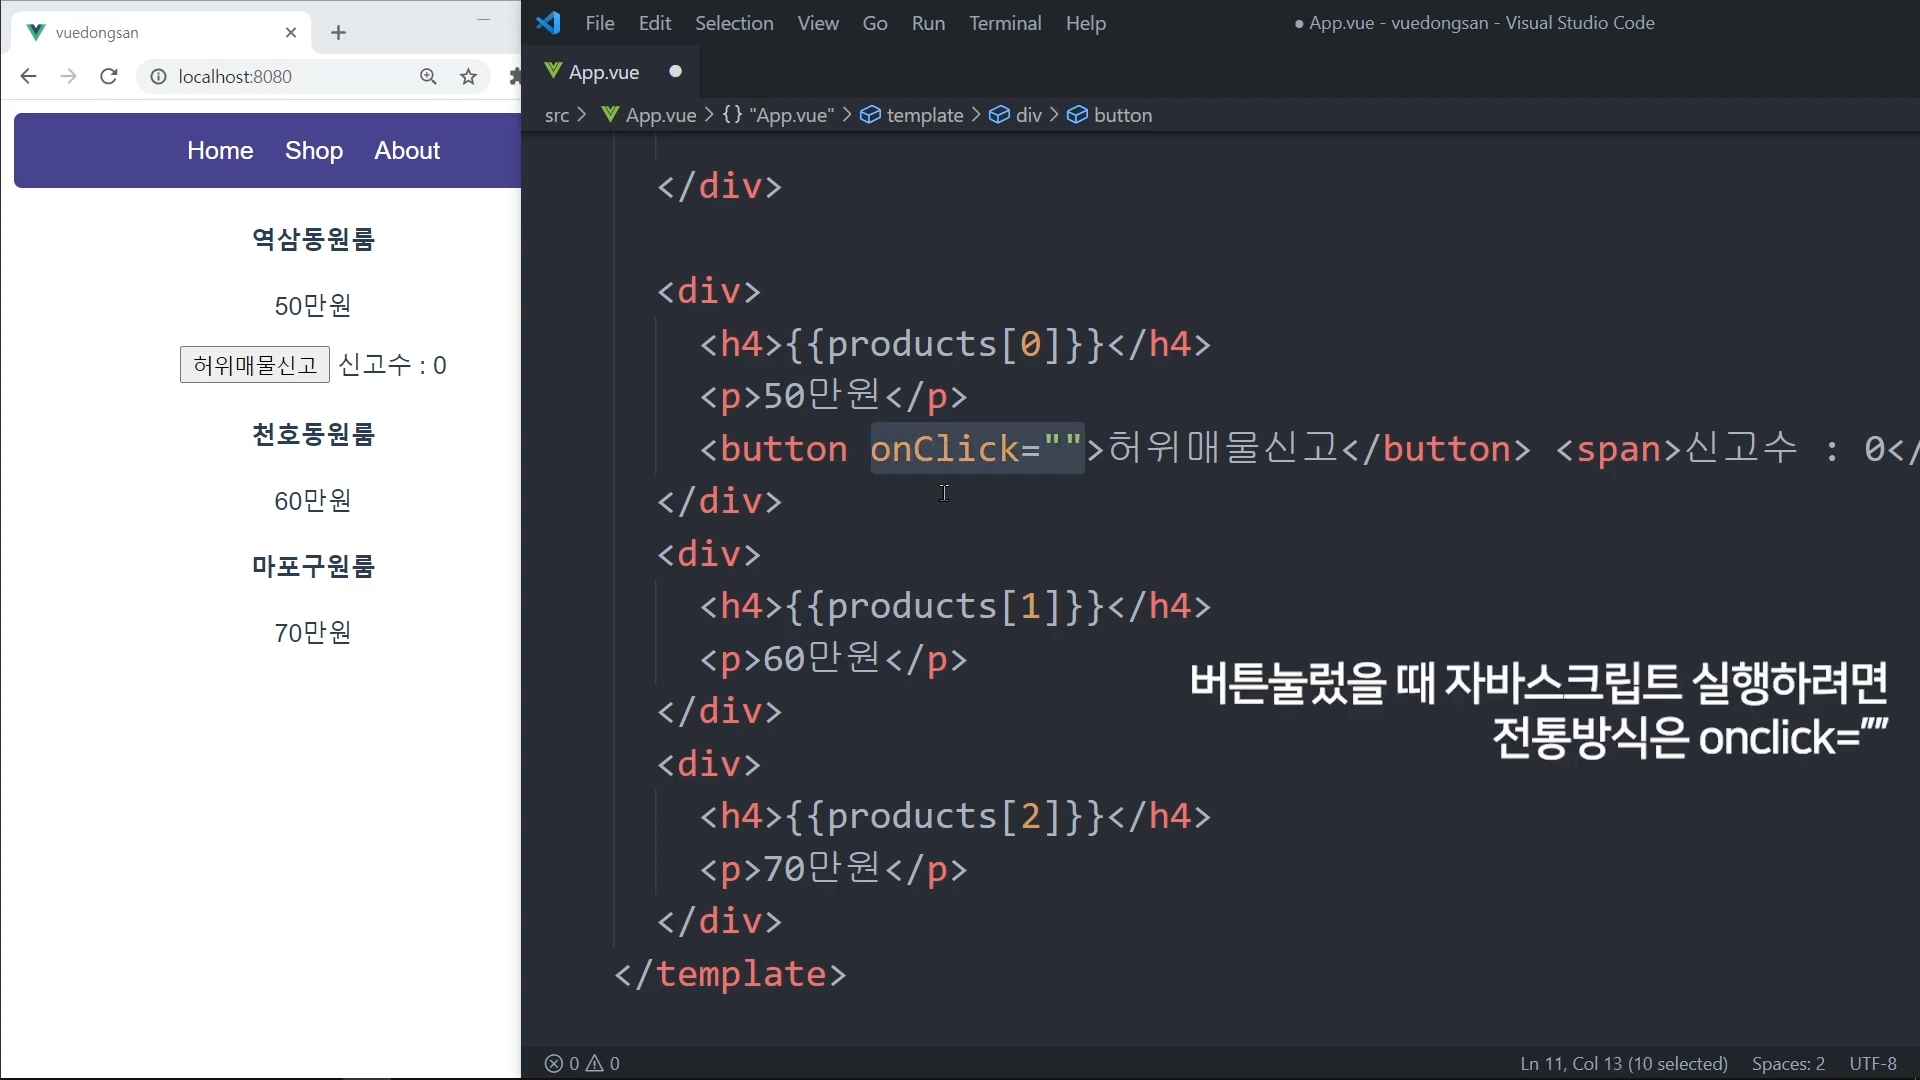The image size is (1920, 1080).
Task: Click the zoom magnifier in address bar
Action: click(428, 77)
